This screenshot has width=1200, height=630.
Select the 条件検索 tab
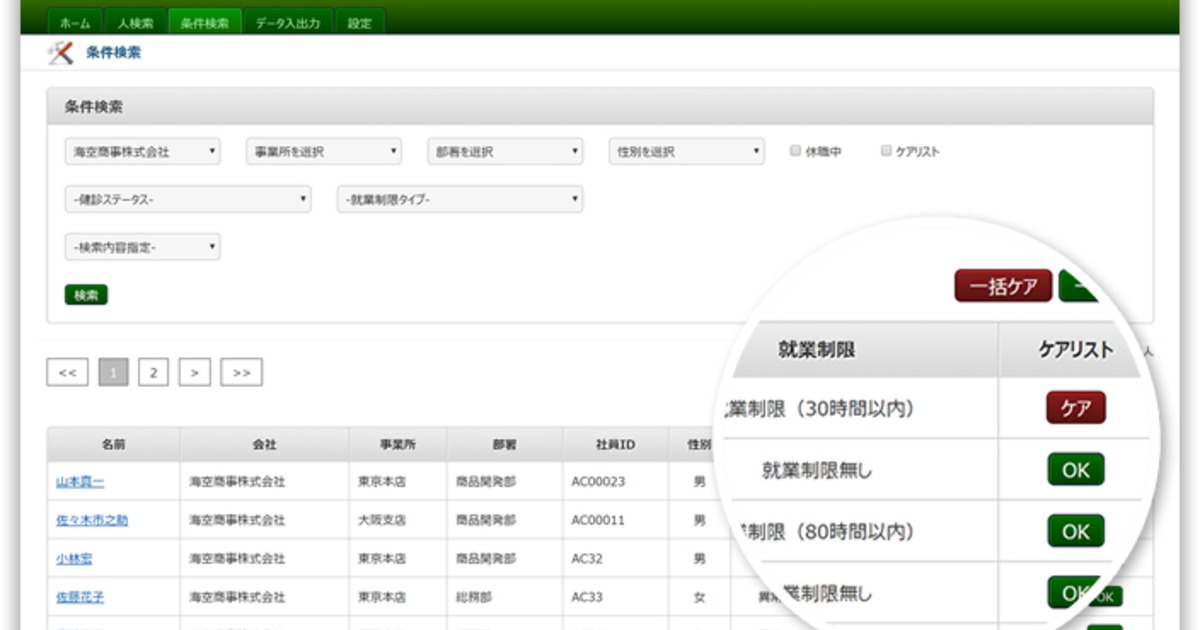pos(205,22)
